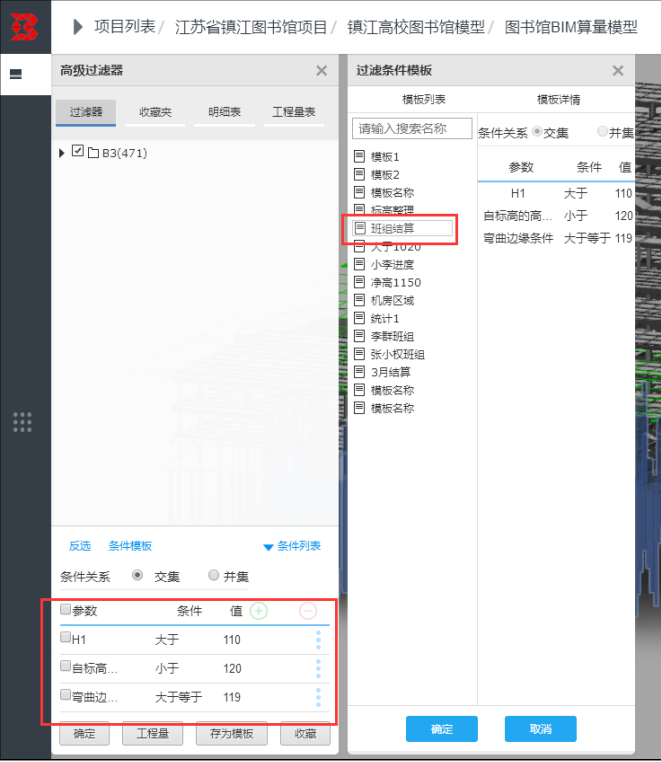Open the 模板详情 tab
The height and width of the screenshot is (762, 661).
point(558,100)
